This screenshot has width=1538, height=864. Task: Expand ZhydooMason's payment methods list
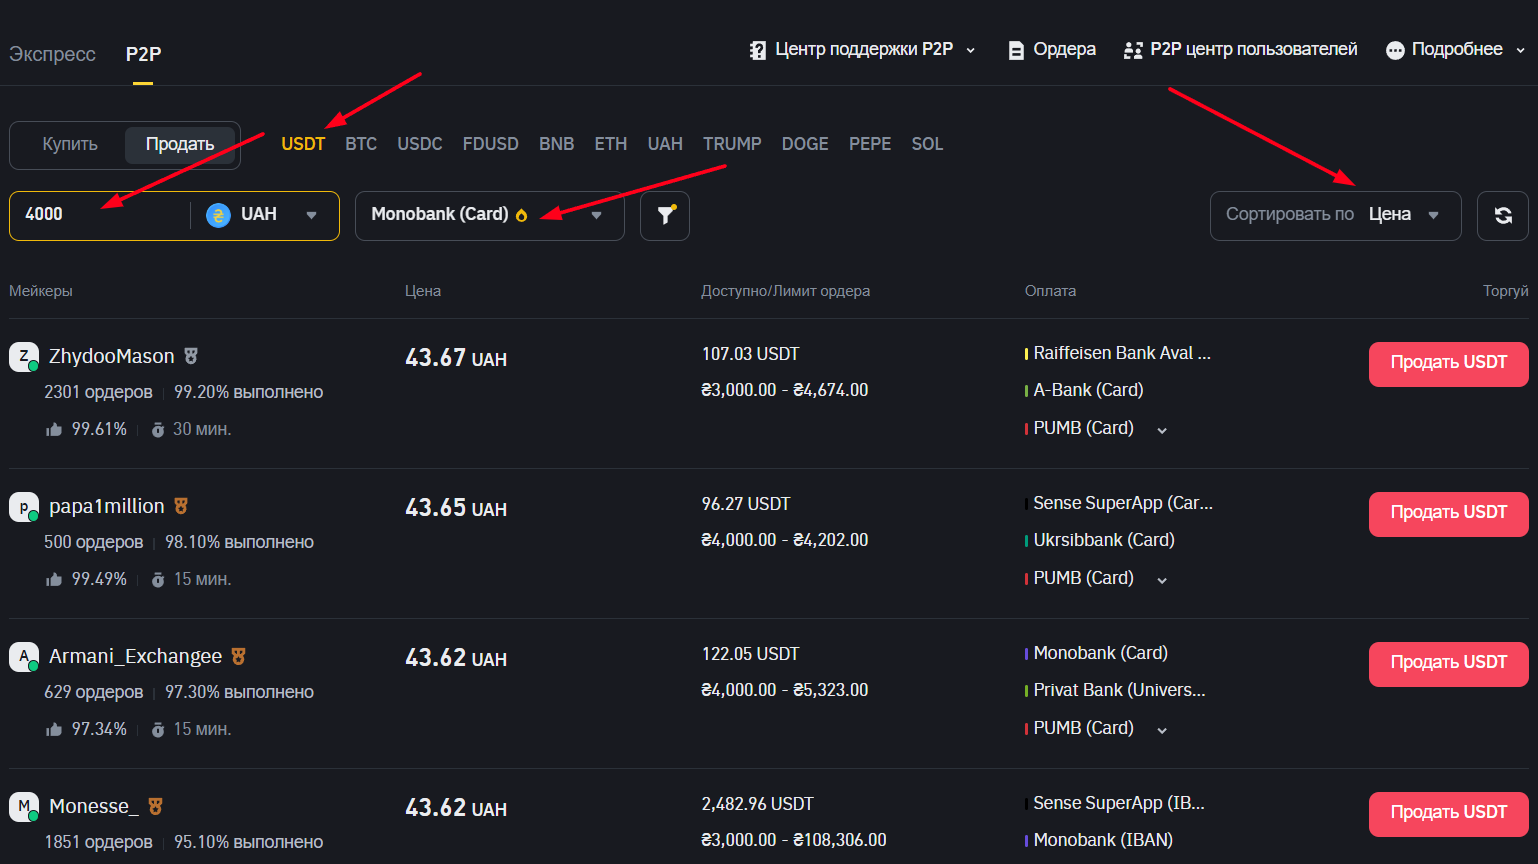point(1162,430)
